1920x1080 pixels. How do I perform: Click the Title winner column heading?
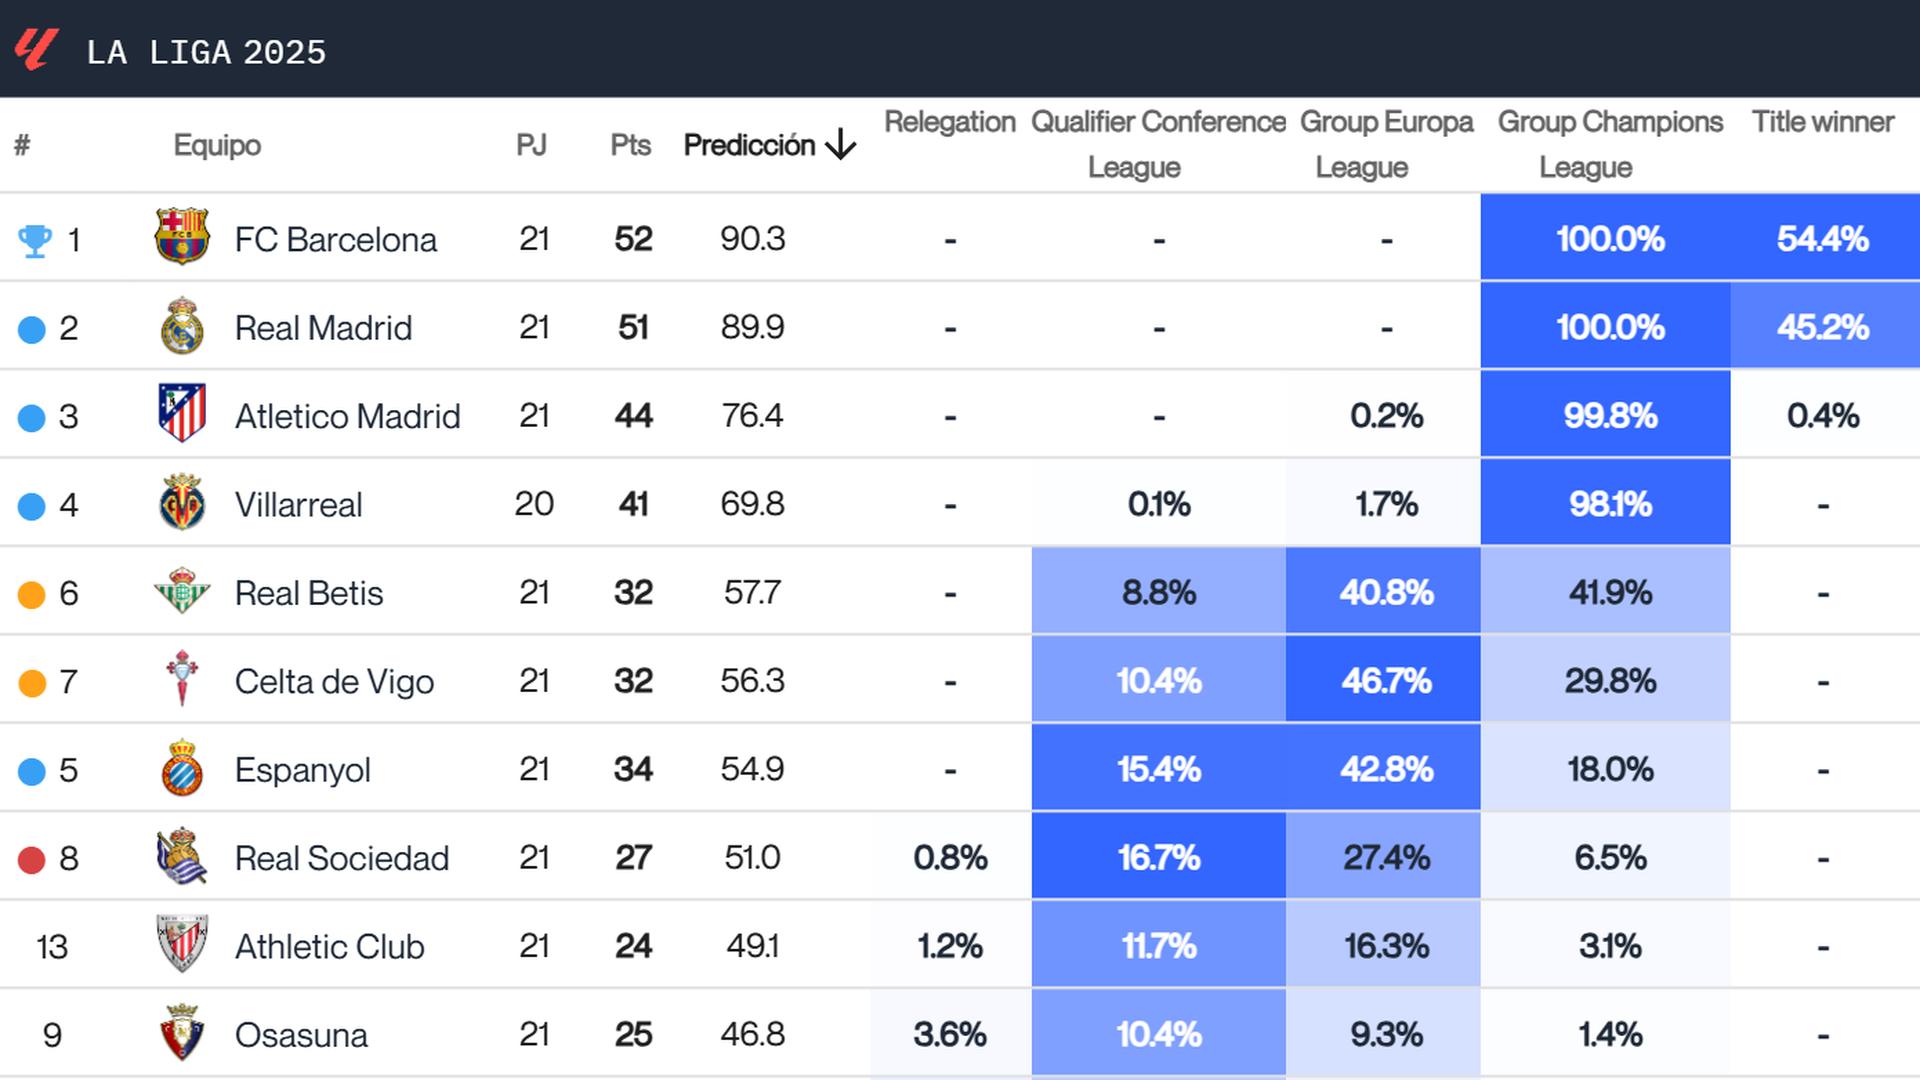pos(1822,122)
